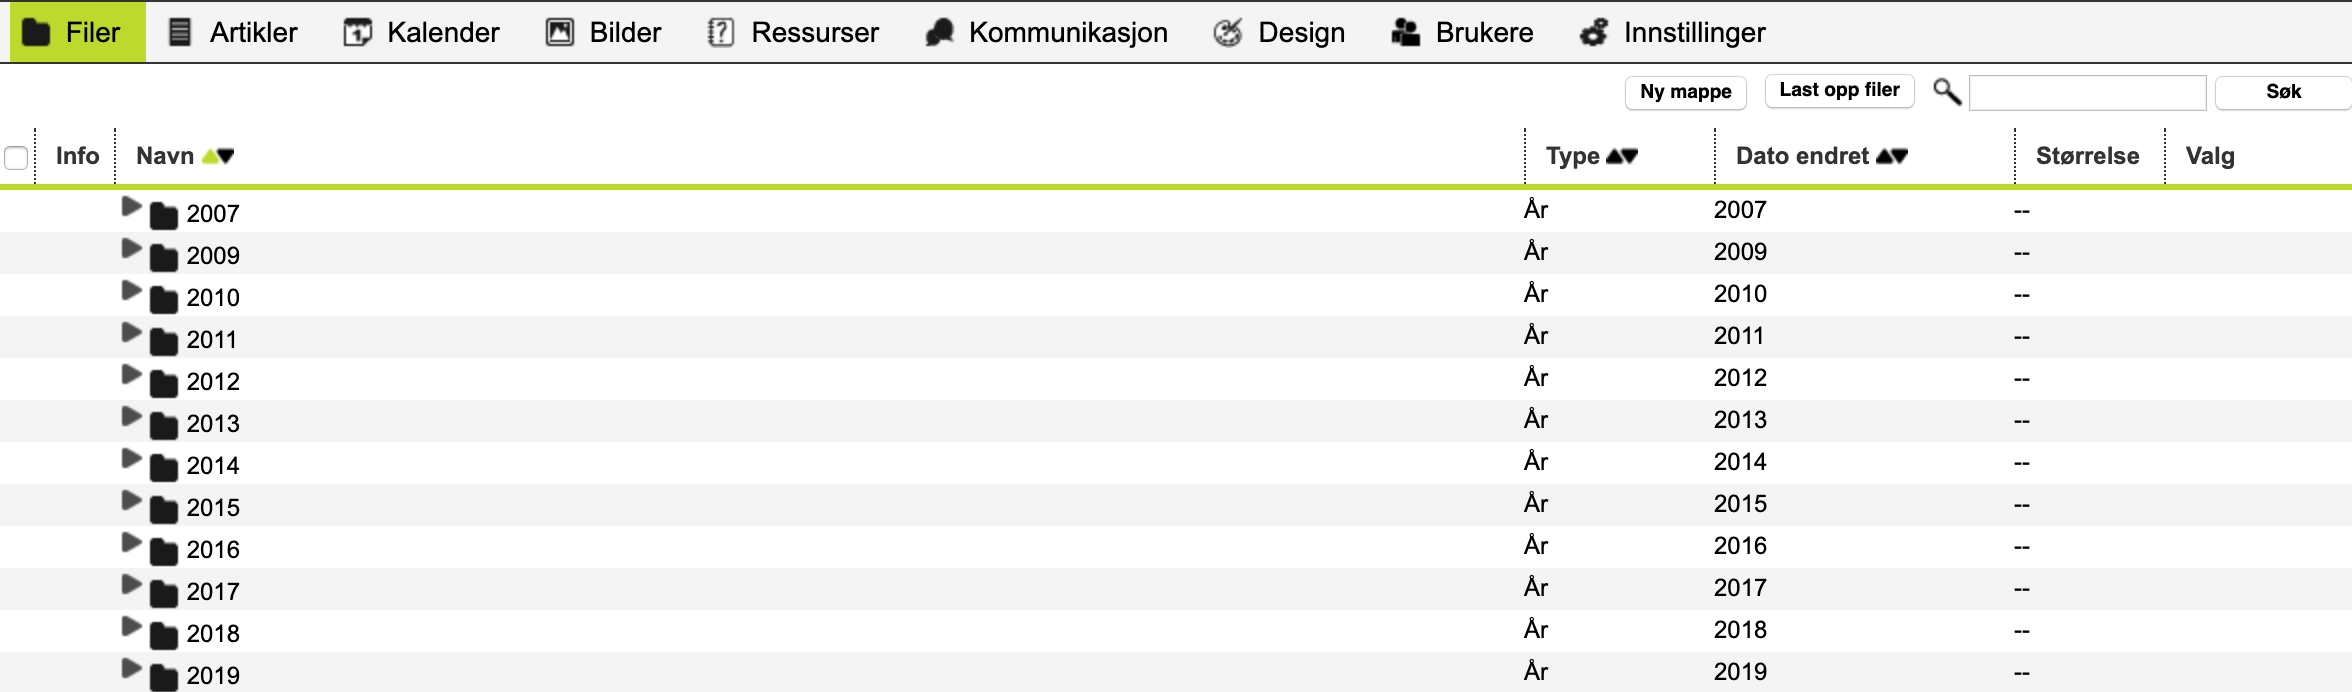Click the Kommunikasjon speech icon
This screenshot has height=692, width=2352.
[939, 32]
